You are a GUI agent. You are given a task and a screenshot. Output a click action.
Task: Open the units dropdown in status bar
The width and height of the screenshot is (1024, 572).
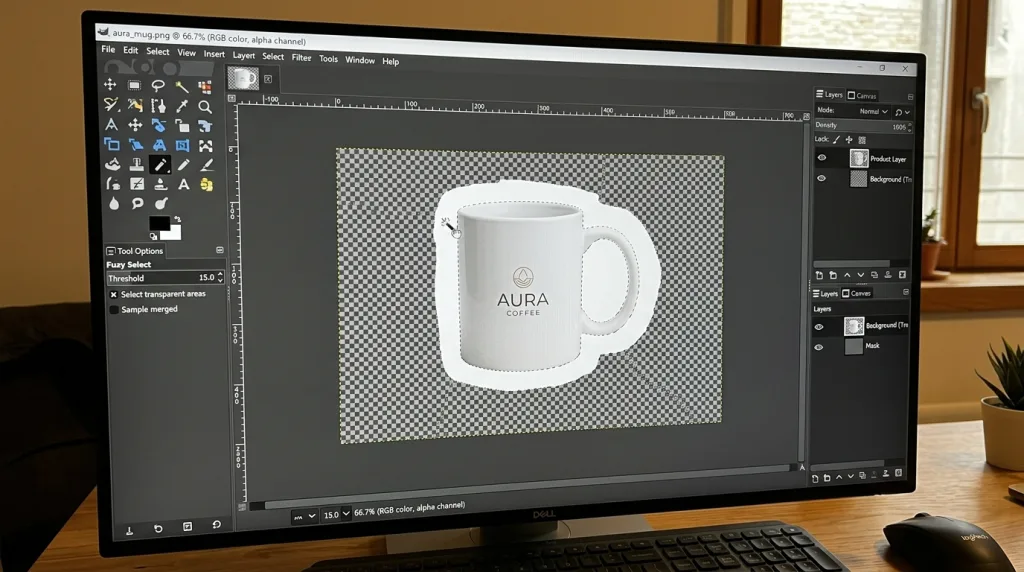pyautogui.click(x=304, y=516)
